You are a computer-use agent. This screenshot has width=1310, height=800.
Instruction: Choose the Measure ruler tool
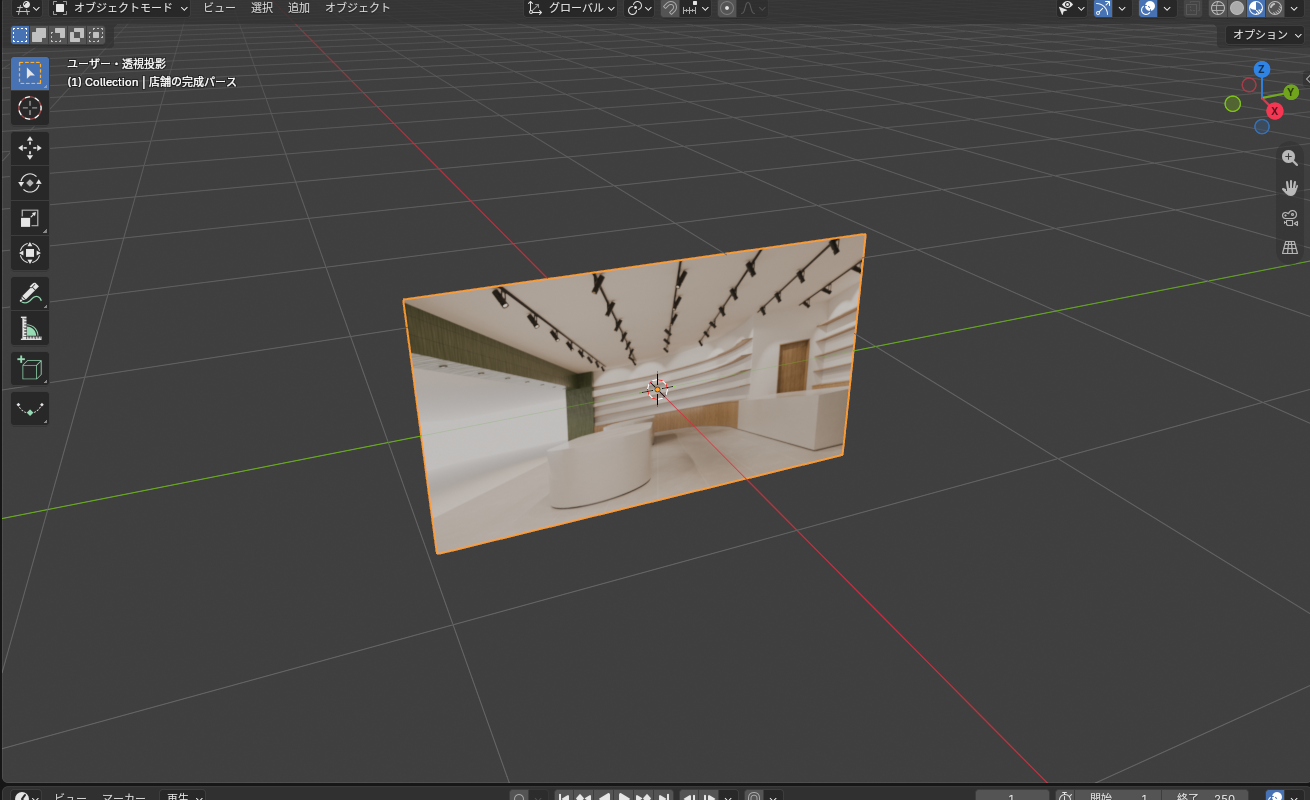[30, 329]
